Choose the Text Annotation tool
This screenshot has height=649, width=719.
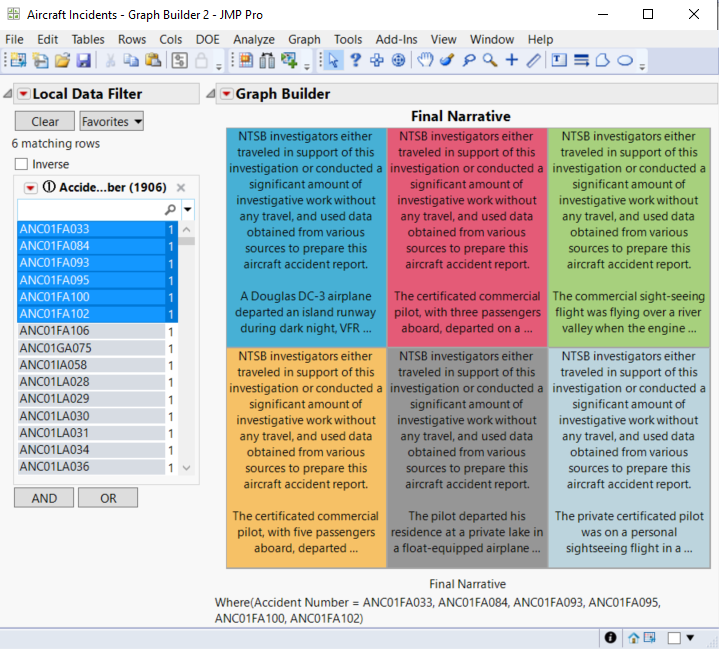click(558, 61)
